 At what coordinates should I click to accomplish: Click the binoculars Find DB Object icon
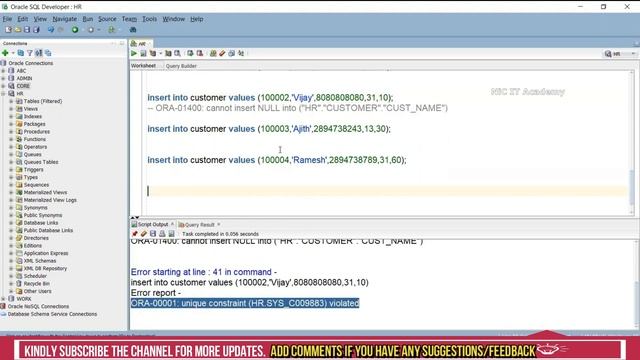point(133,30)
